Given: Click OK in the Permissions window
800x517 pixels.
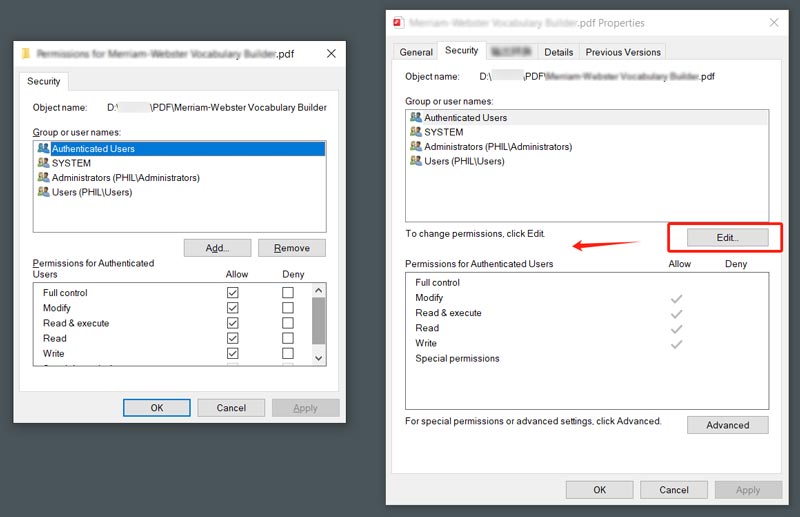Looking at the screenshot, I should 157,408.
